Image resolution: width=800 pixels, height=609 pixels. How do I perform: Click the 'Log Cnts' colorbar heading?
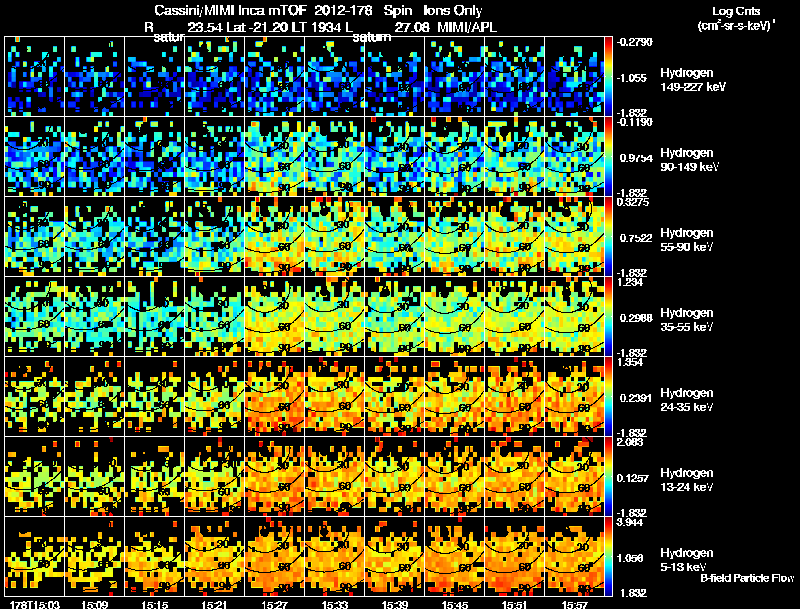(736, 11)
